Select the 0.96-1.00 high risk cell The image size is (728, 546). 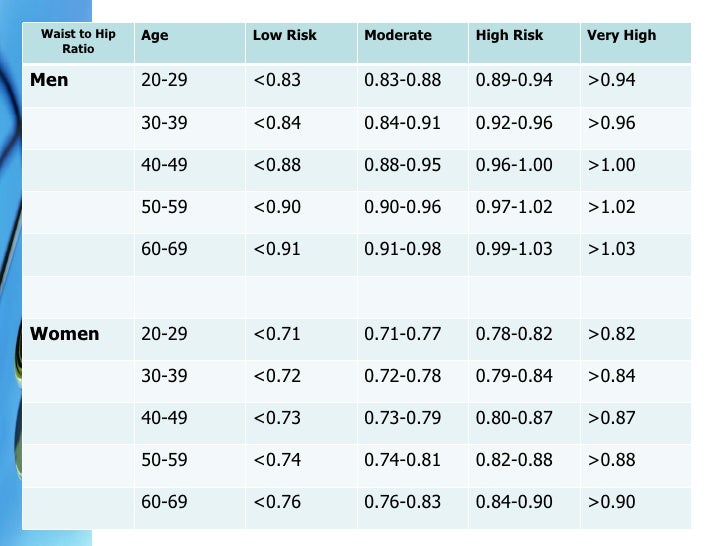click(514, 165)
